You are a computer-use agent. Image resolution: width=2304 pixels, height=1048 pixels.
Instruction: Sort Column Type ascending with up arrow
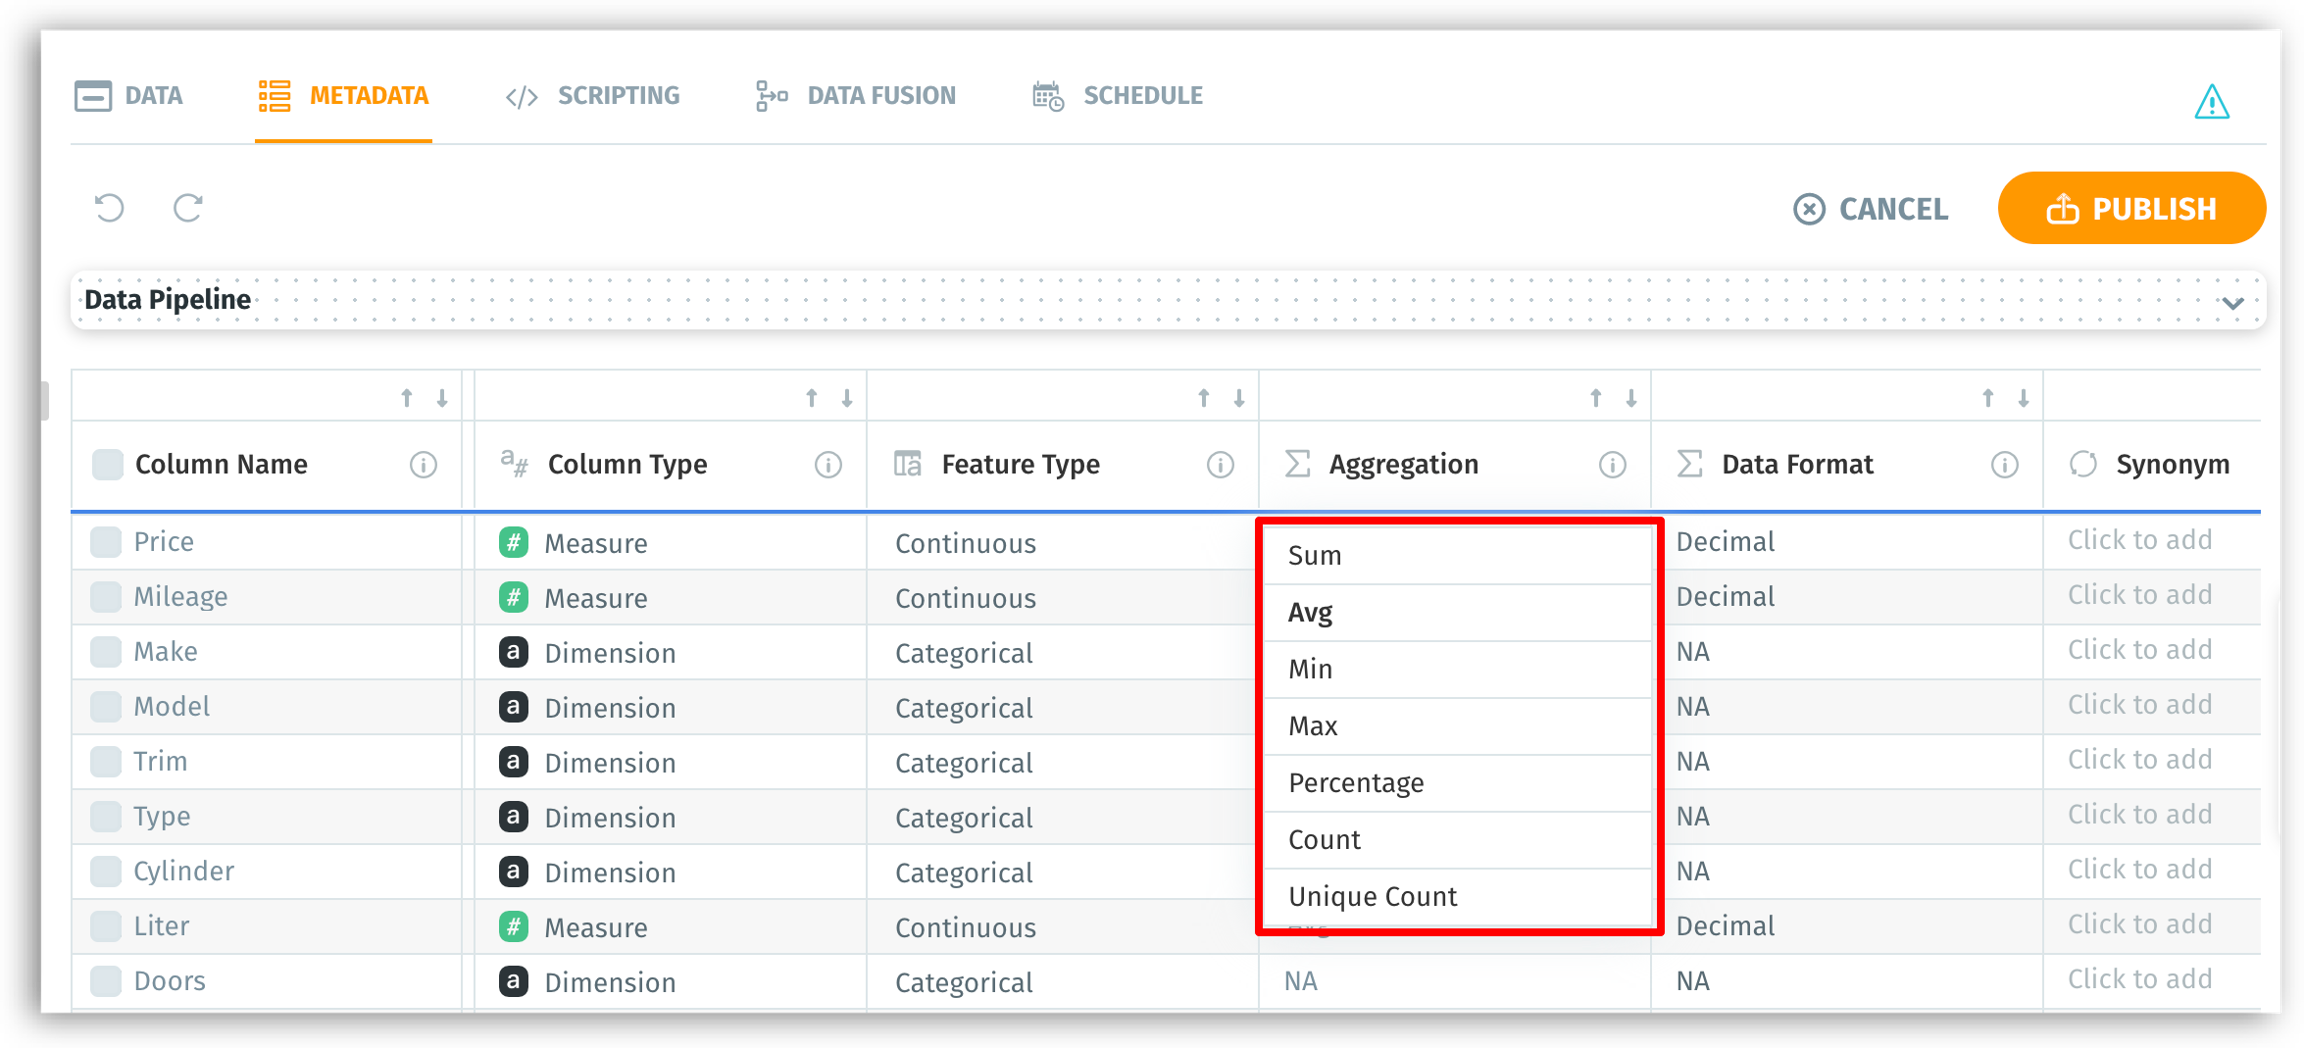(x=812, y=399)
